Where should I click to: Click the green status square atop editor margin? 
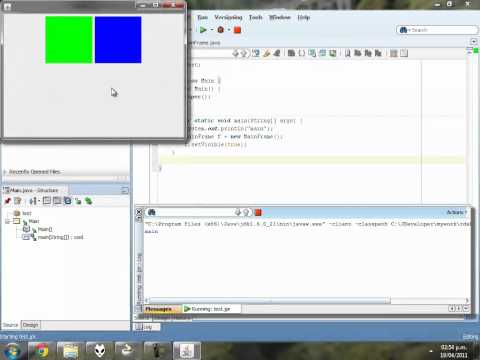click(x=476, y=50)
